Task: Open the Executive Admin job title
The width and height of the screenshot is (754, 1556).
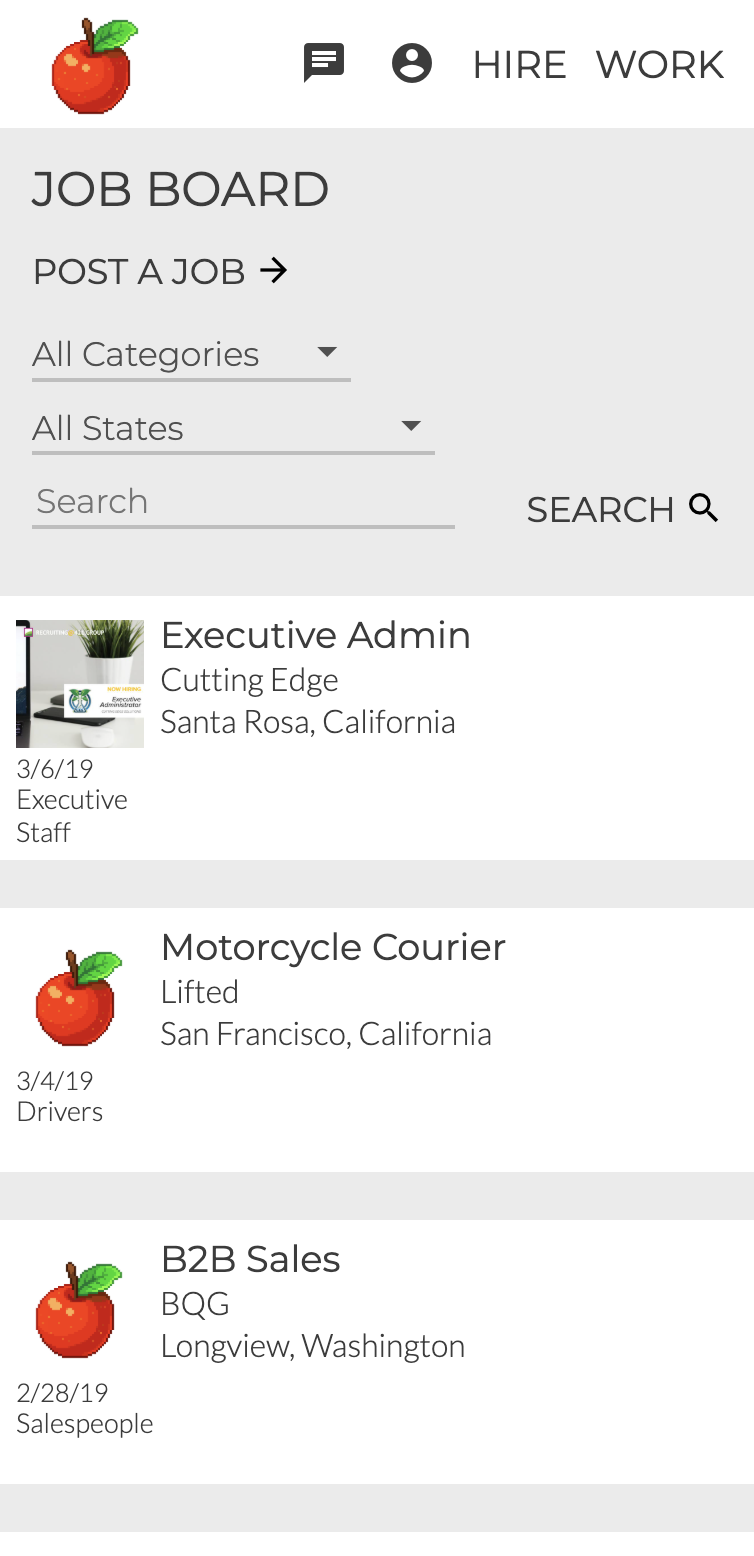Action: 315,635
